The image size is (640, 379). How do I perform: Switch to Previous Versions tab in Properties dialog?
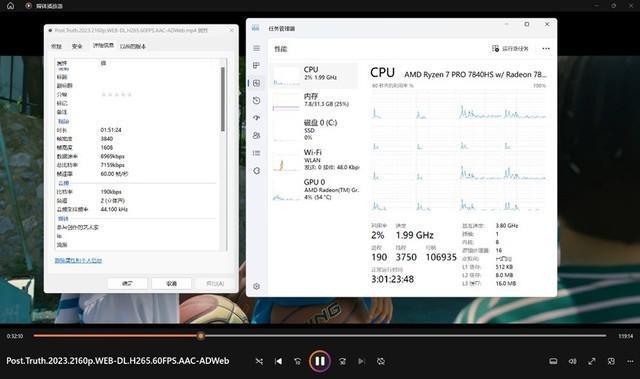133,46
